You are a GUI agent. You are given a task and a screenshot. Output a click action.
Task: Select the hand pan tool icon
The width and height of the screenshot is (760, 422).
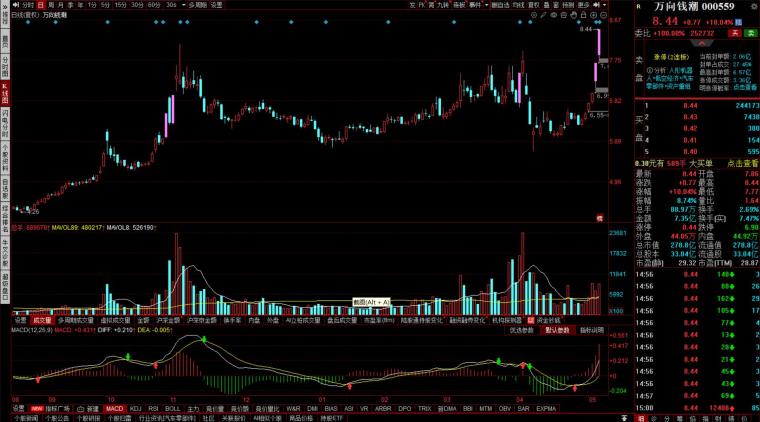574,15
